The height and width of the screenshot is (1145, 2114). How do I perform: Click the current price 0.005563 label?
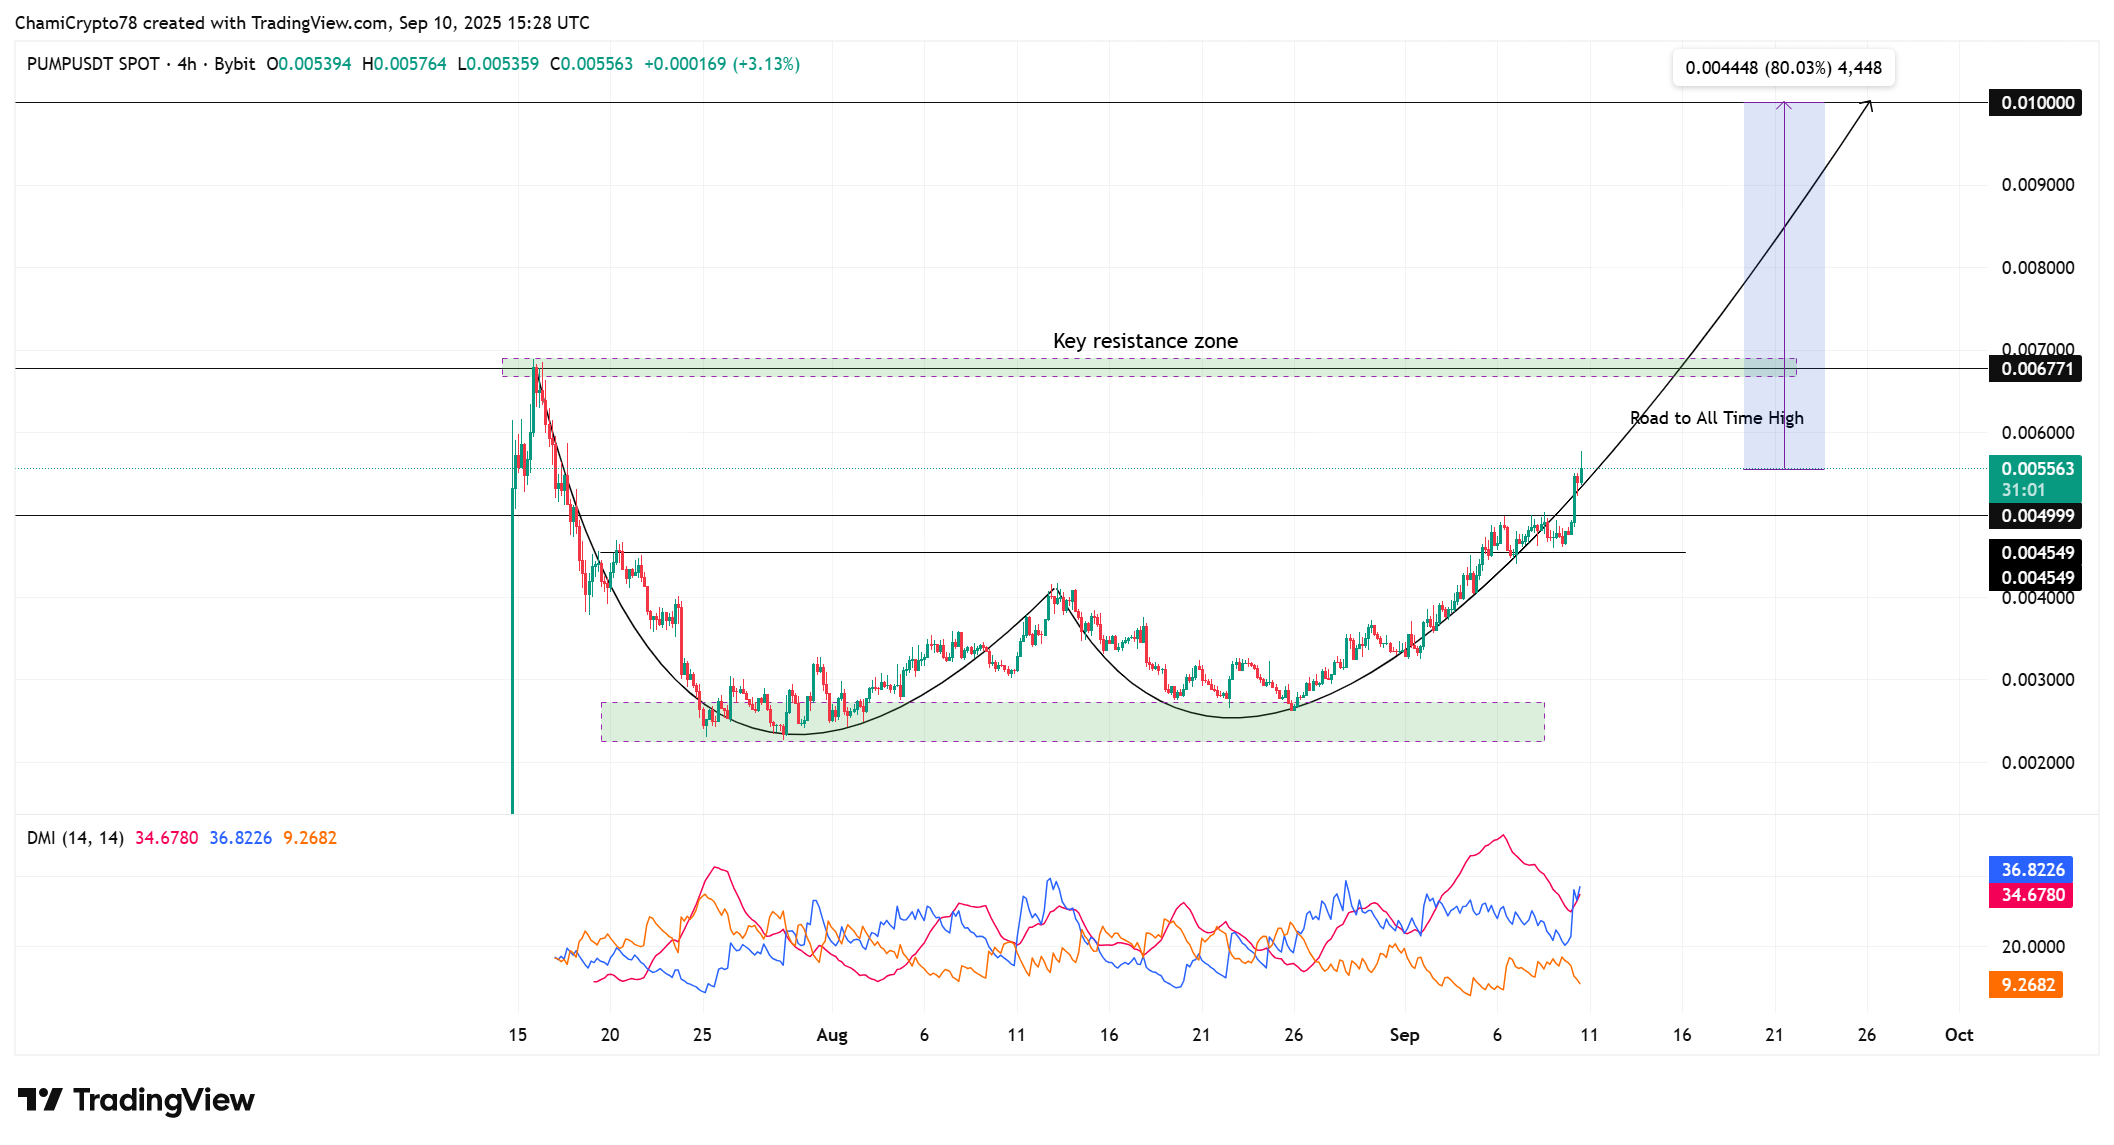point(2036,469)
